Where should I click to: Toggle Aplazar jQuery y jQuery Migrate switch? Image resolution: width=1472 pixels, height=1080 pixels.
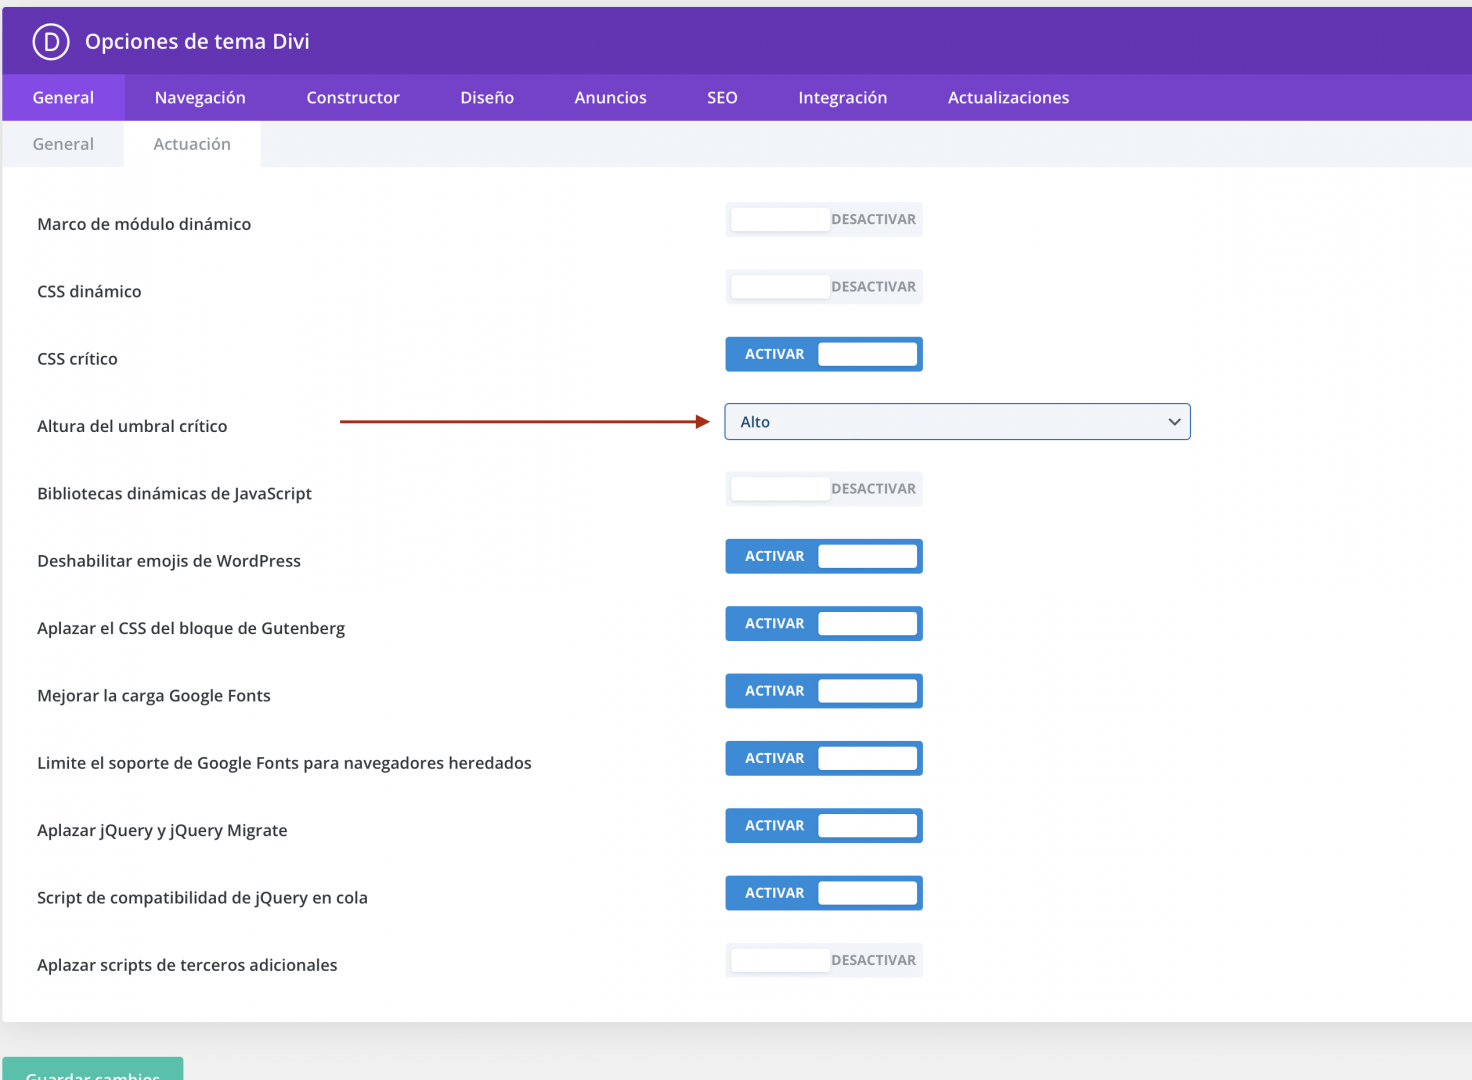824,826
